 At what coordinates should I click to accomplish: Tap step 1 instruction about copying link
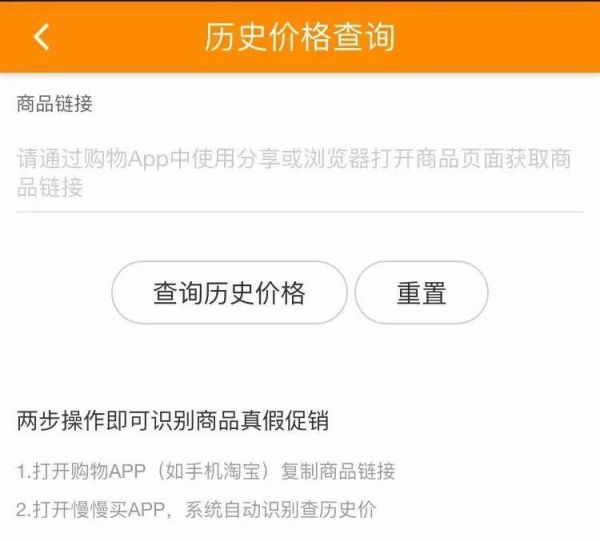(x=206, y=471)
